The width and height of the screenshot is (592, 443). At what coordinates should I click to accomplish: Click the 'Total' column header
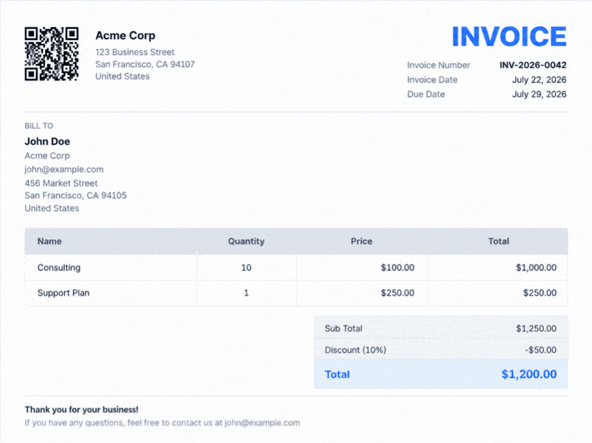(x=498, y=241)
